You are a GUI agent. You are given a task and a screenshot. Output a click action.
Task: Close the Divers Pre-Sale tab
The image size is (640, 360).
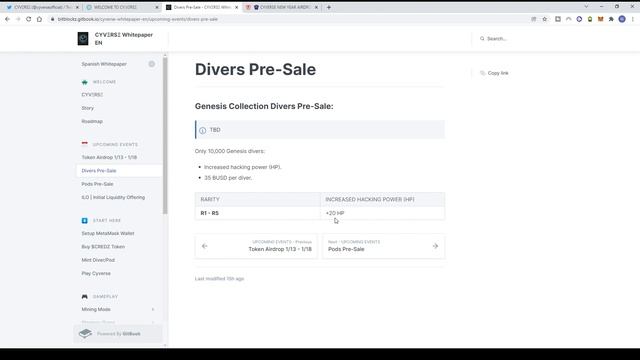[236, 7]
